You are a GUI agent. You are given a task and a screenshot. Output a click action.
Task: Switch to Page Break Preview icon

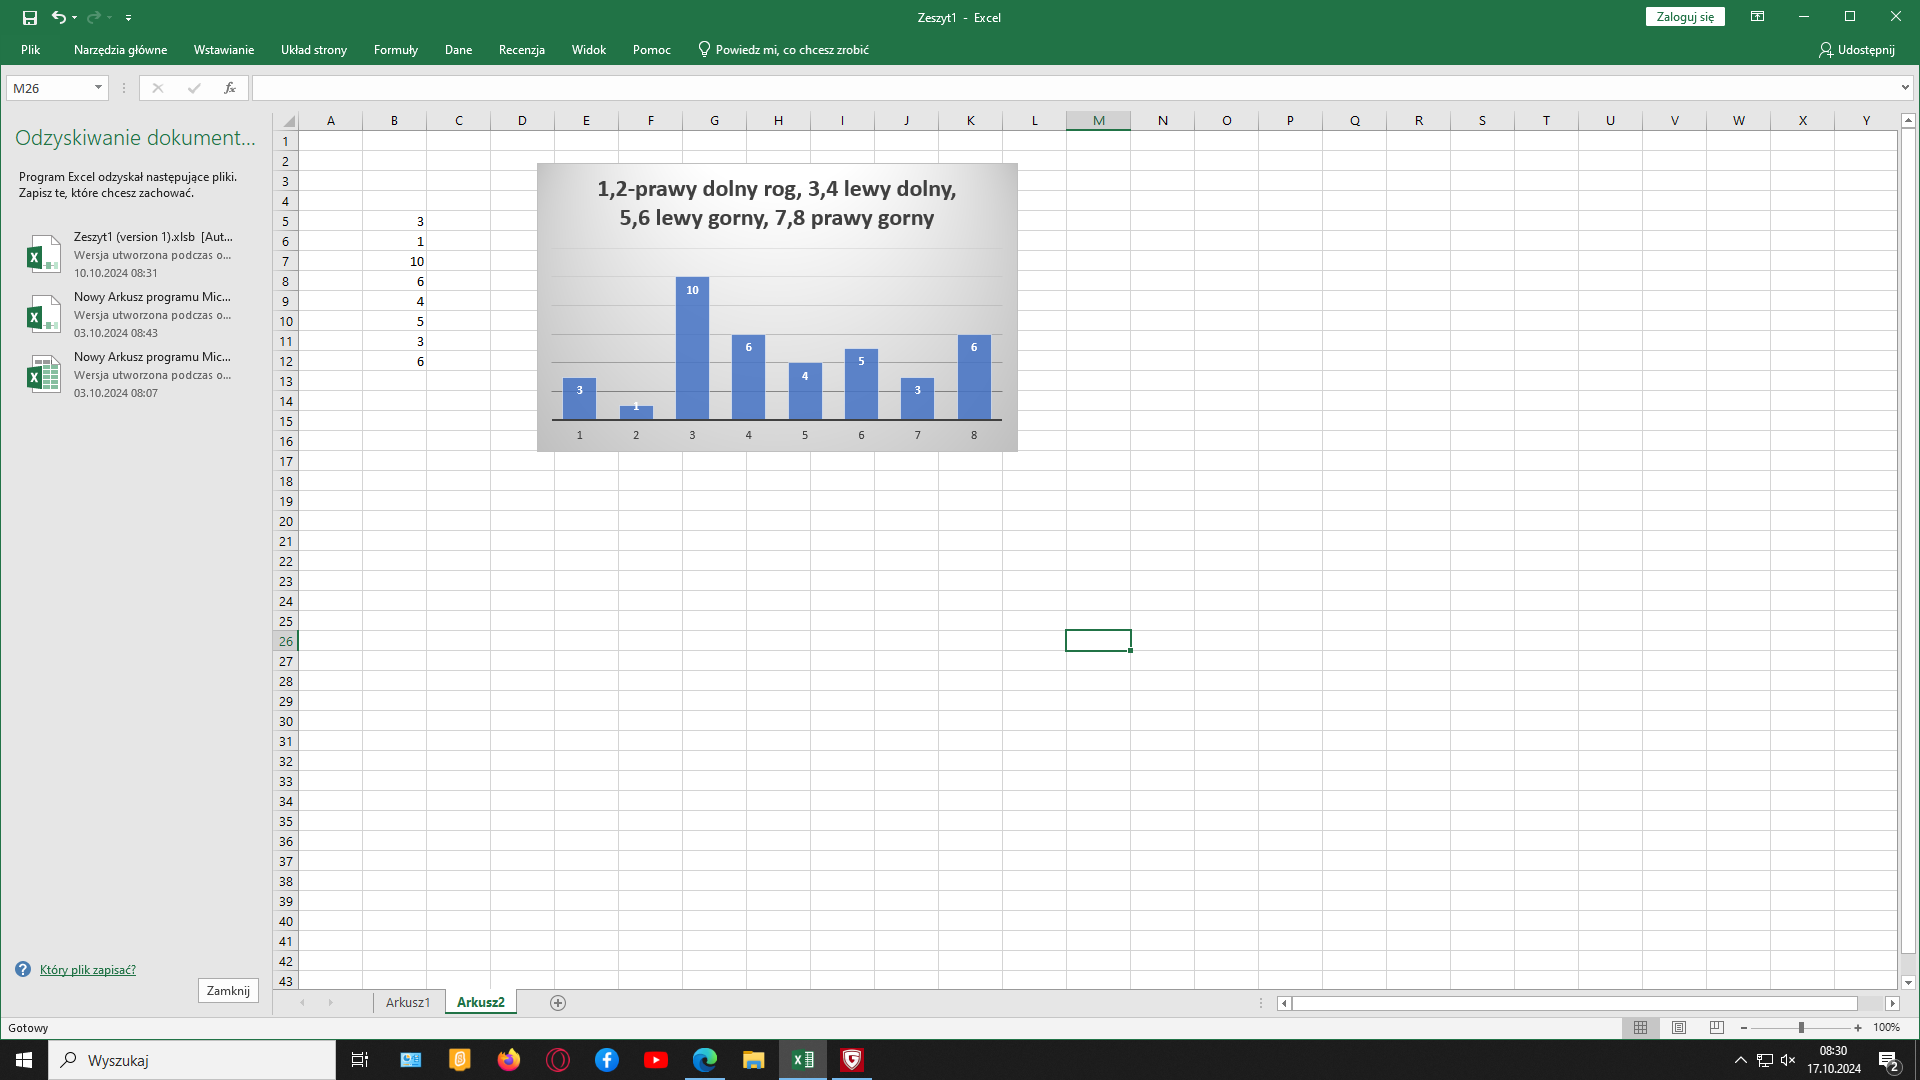1717,1028
